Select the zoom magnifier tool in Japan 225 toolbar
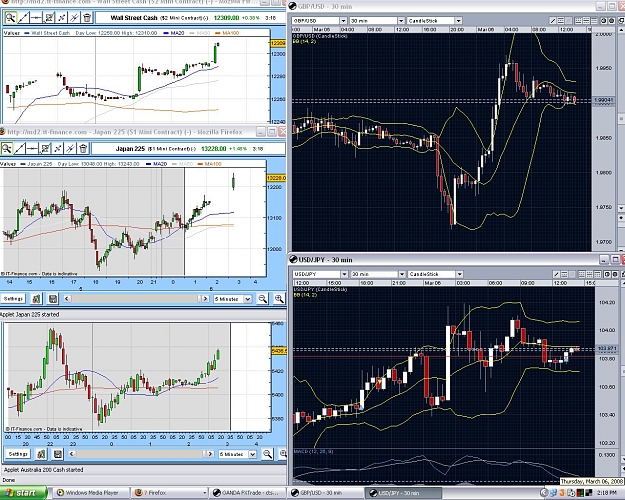This screenshot has height=500, width=625. coord(6,149)
